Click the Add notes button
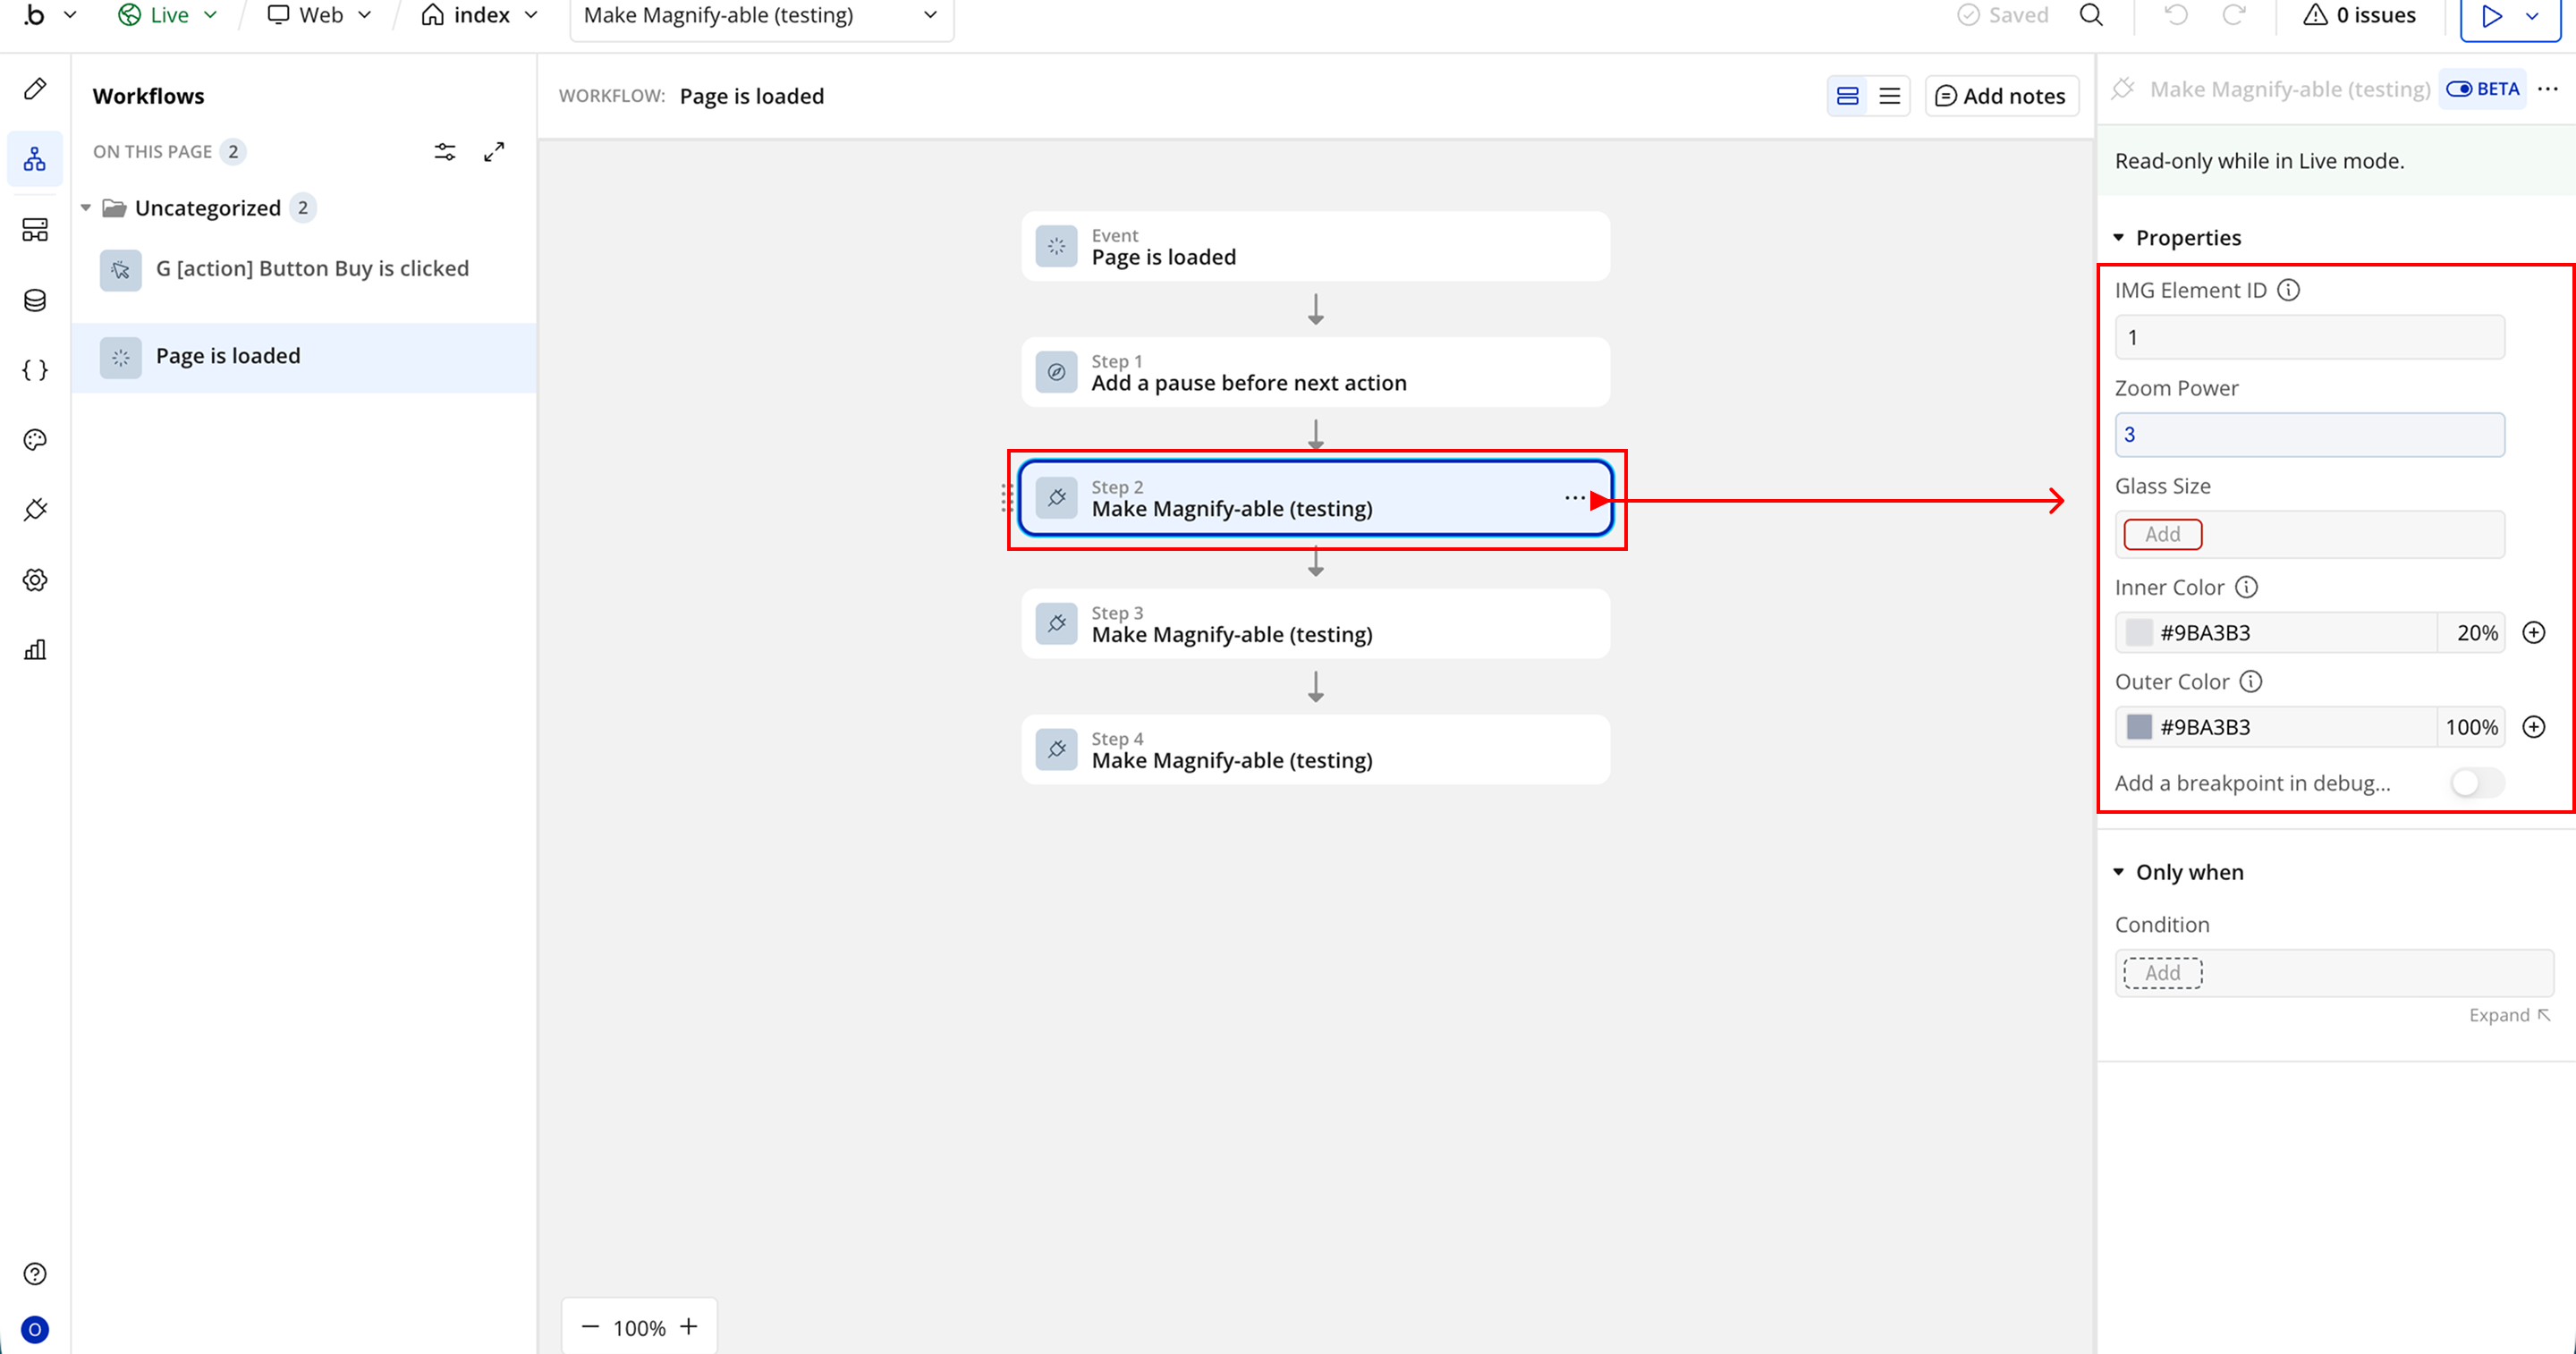2576x1354 pixels. click(x=2001, y=96)
